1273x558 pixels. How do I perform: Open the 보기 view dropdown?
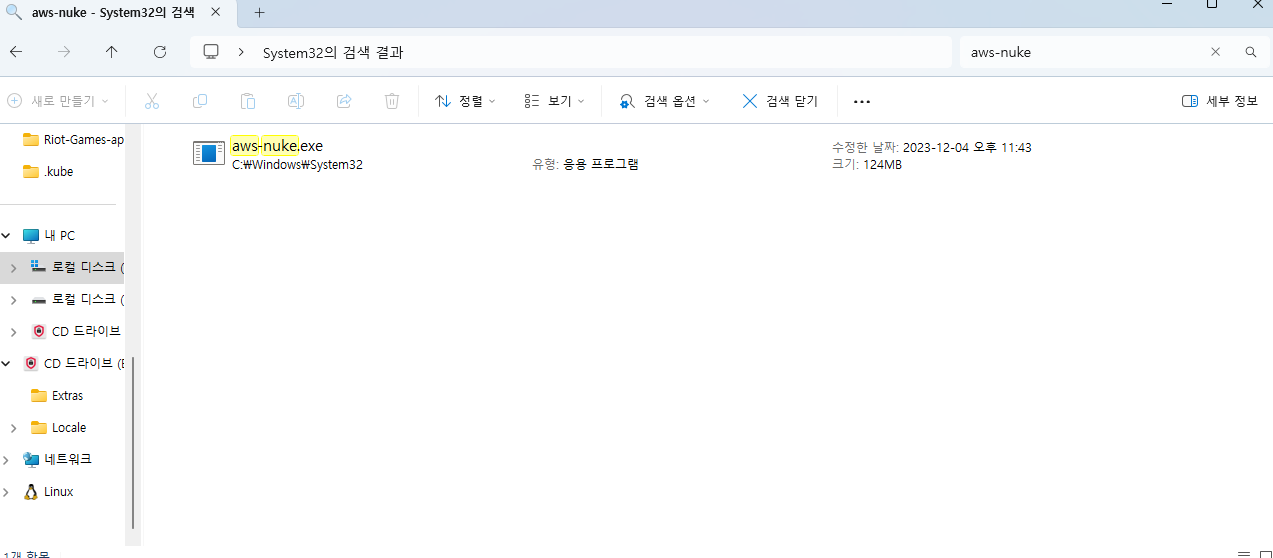point(554,101)
